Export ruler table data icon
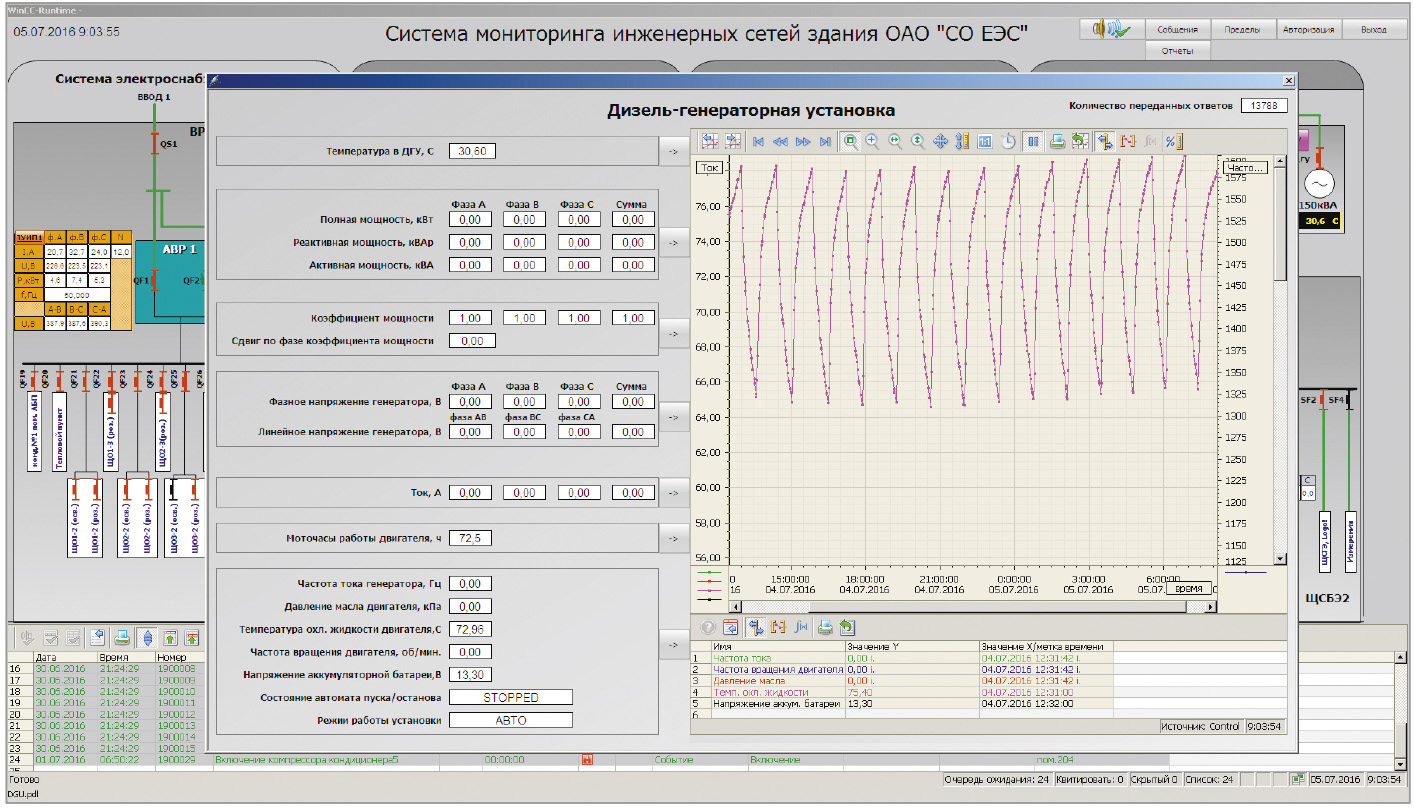 pos(847,627)
